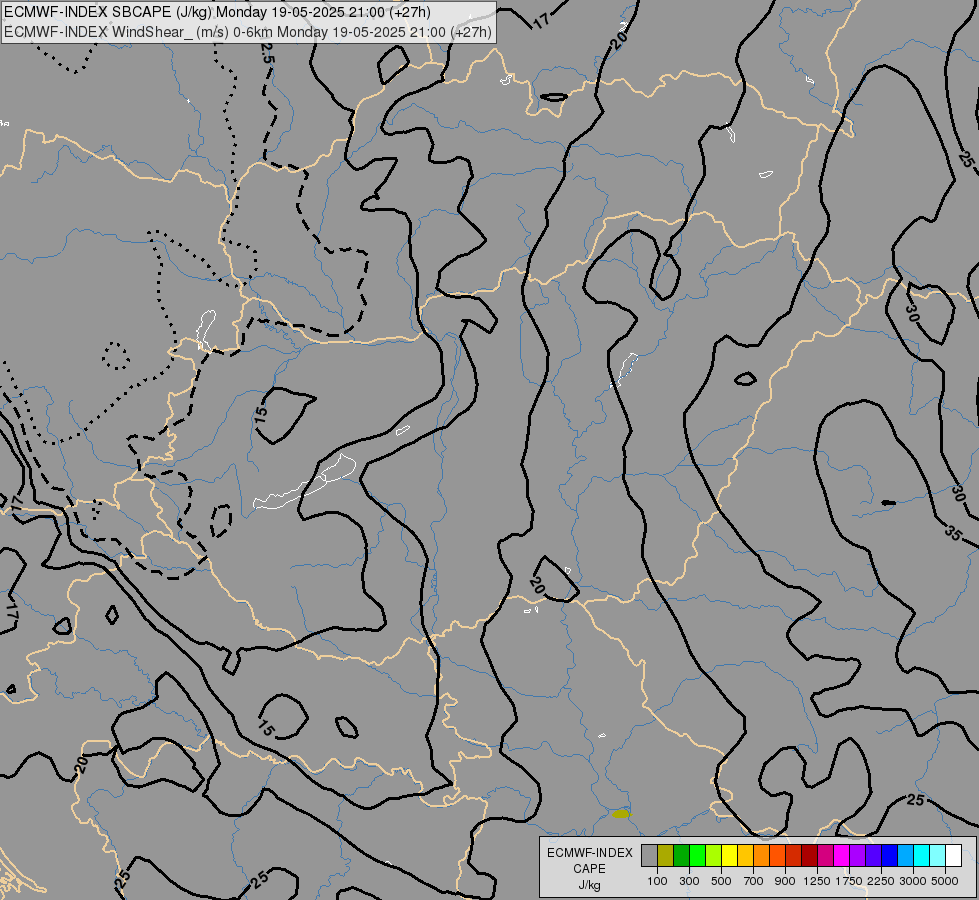This screenshot has height=900, width=979.
Task: Click the "1750" legend value
Action: tap(849, 881)
